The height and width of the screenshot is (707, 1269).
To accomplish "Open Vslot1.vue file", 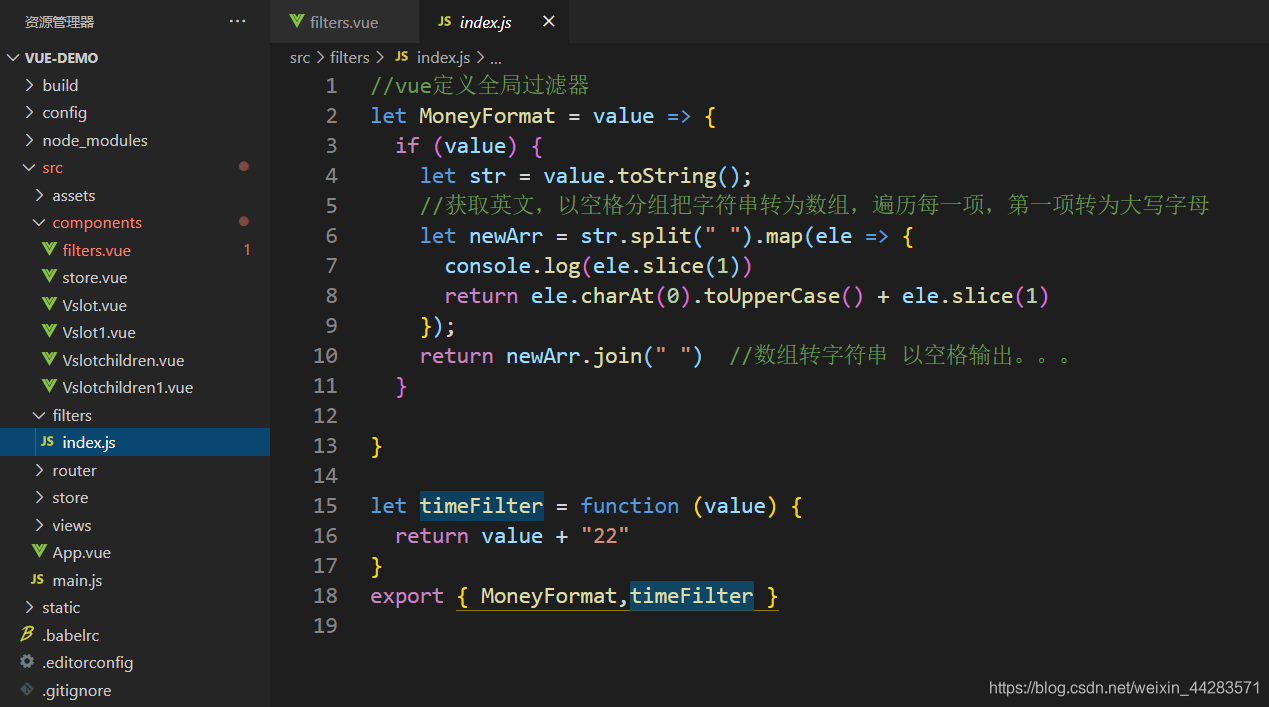I will 135,332.
